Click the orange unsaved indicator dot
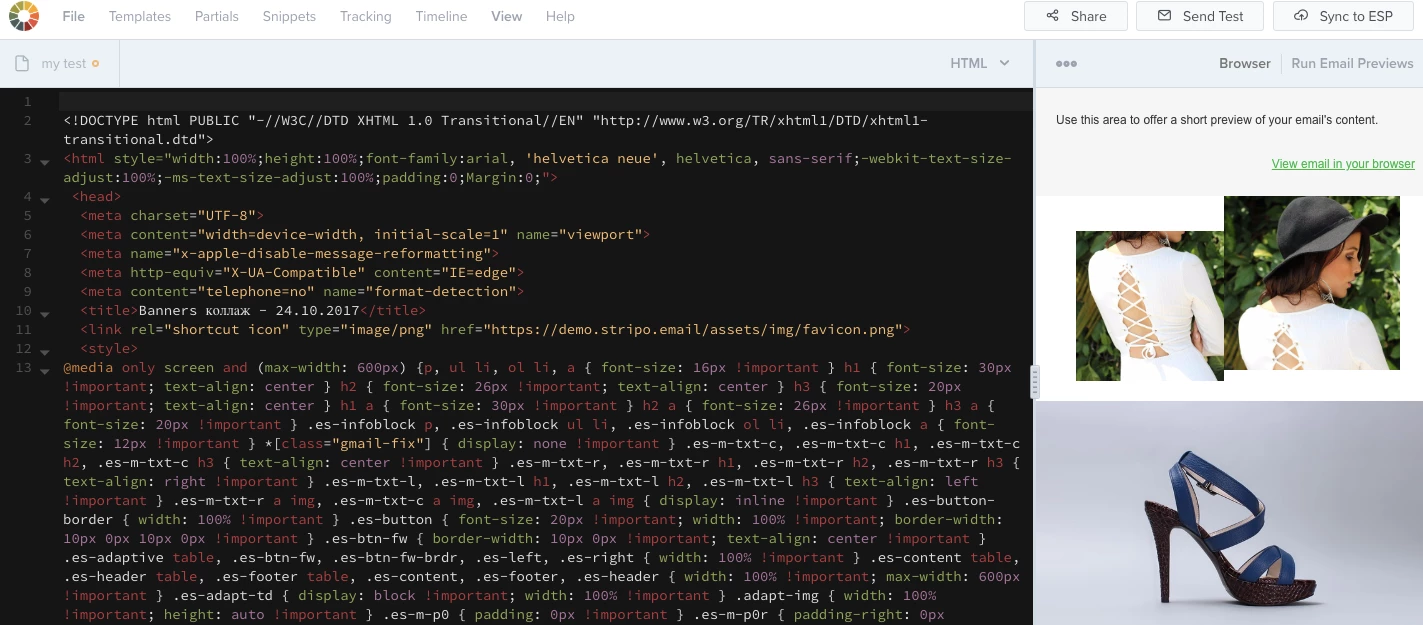Screen dimensions: 1423x625 (96, 64)
